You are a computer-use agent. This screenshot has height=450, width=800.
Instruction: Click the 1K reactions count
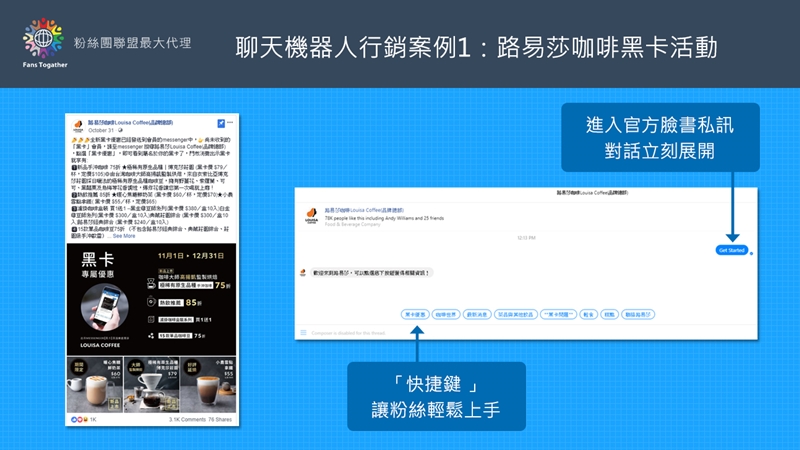(x=93, y=419)
